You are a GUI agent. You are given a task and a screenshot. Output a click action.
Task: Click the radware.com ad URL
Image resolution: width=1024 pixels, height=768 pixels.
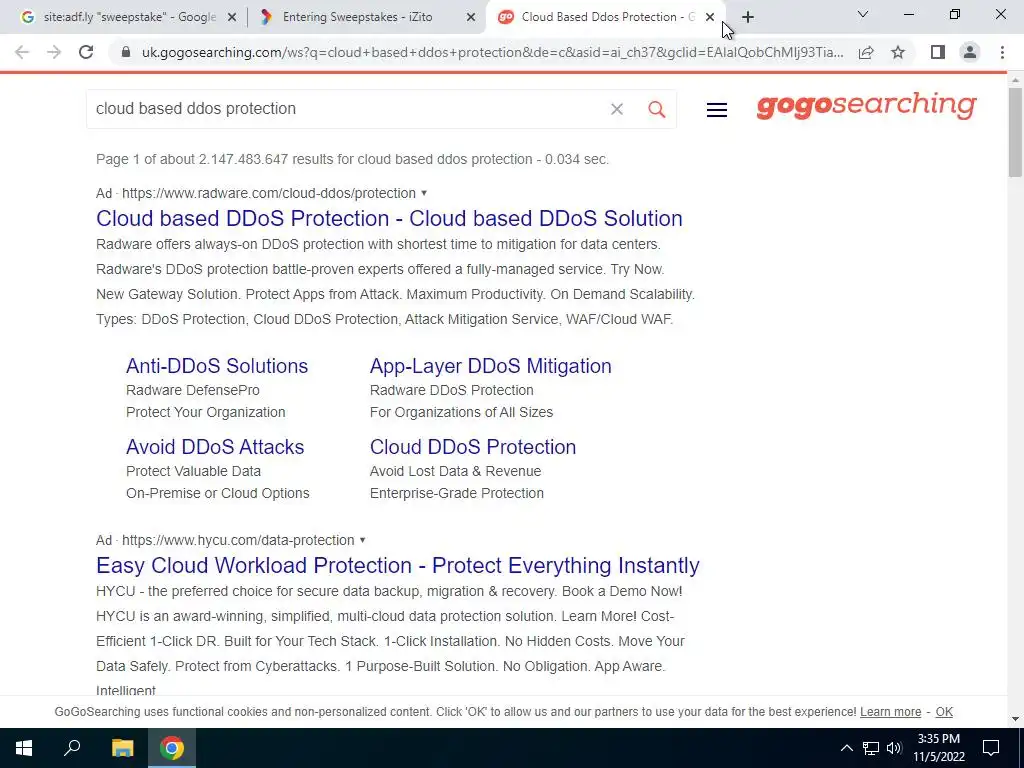(269, 193)
